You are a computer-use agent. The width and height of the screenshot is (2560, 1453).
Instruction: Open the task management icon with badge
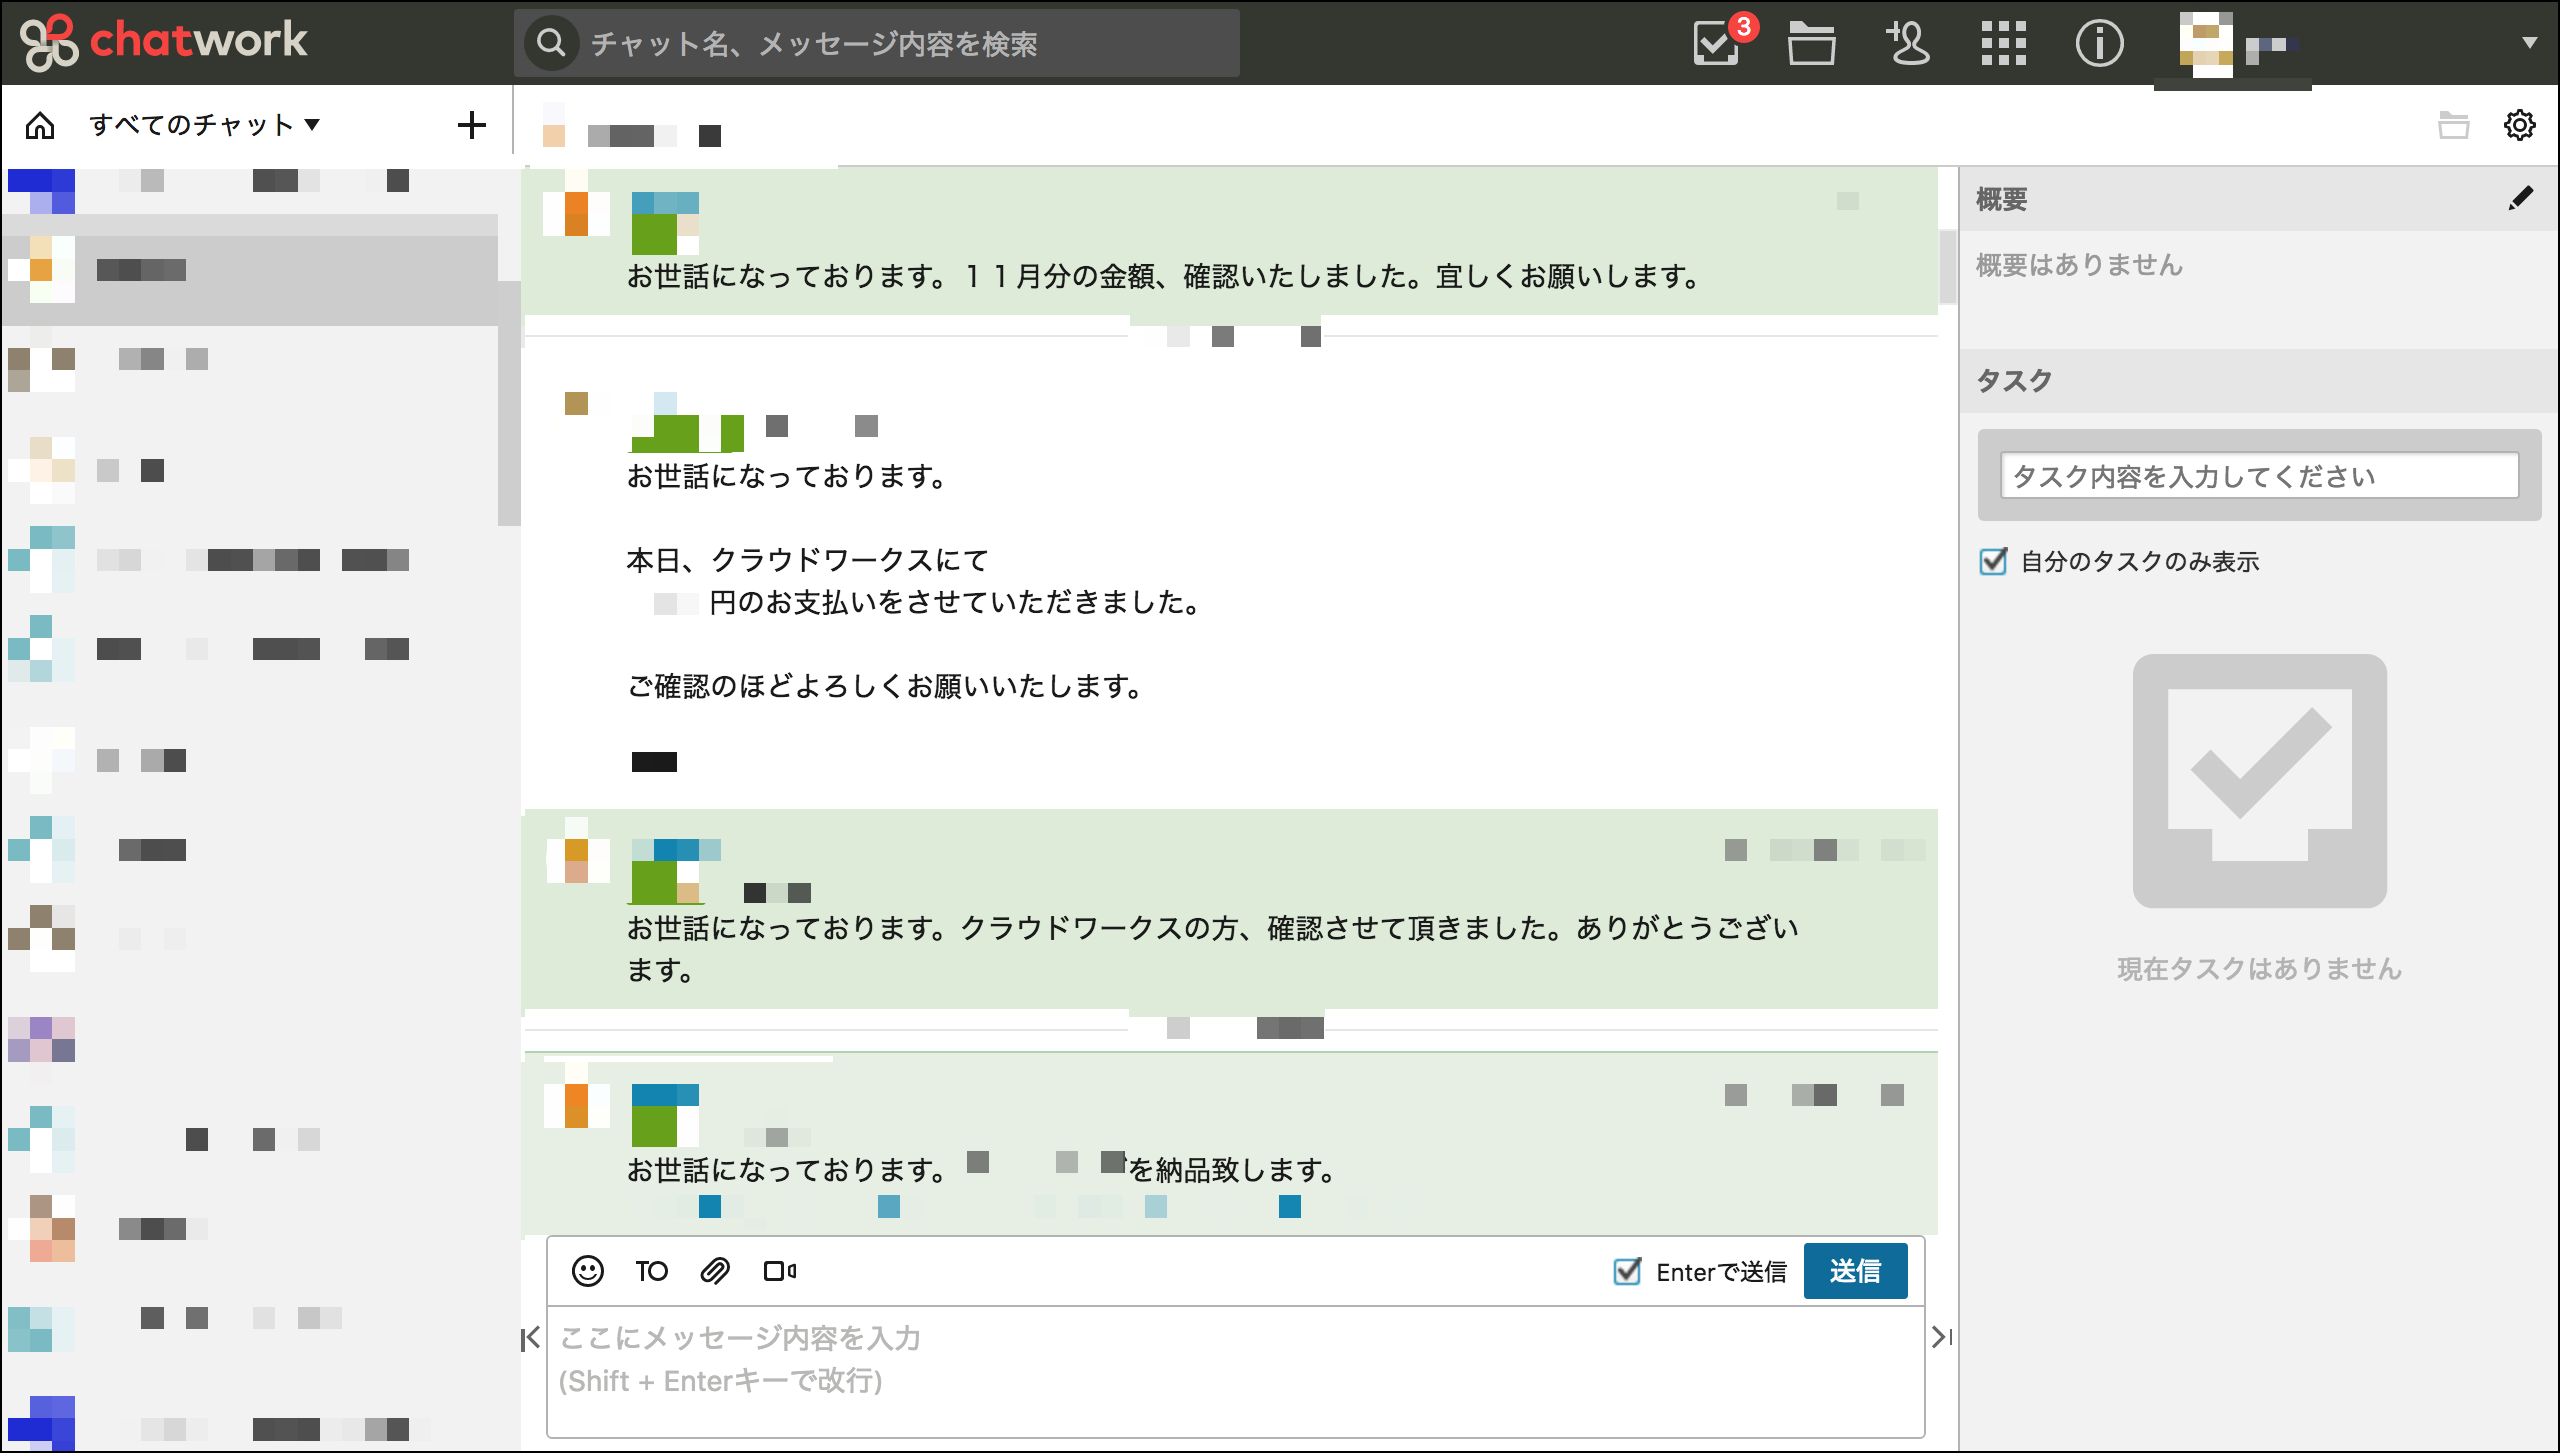1718,44
